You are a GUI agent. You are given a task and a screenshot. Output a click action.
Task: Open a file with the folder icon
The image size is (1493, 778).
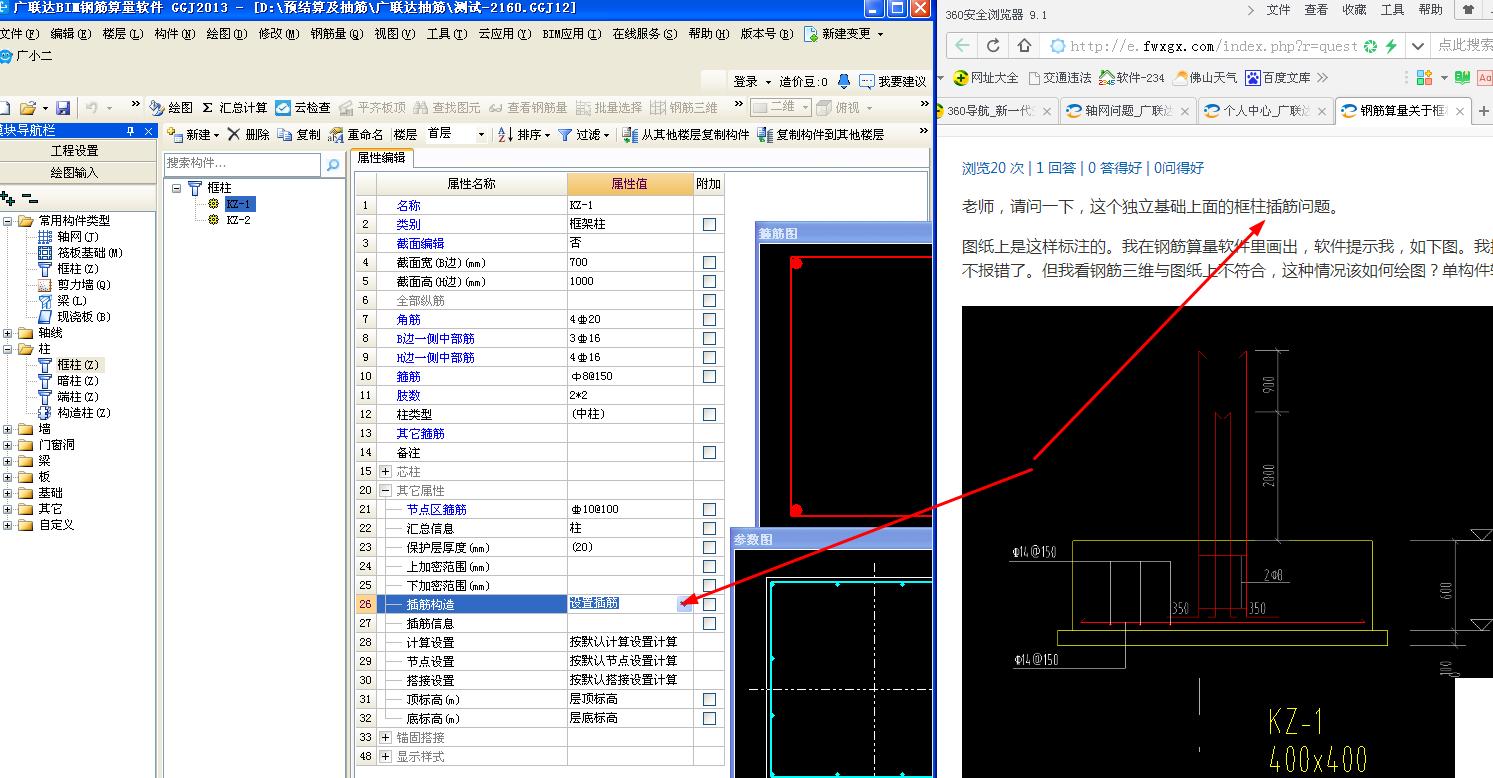point(27,108)
